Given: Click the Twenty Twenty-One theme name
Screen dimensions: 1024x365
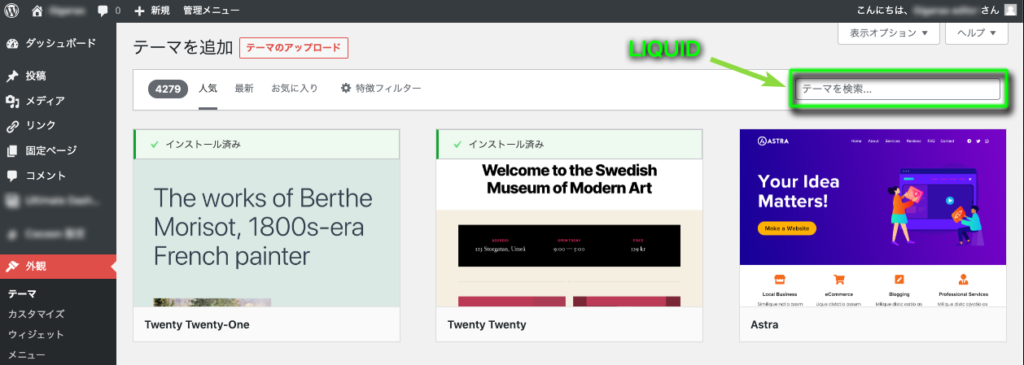Looking at the screenshot, I should [x=197, y=325].
